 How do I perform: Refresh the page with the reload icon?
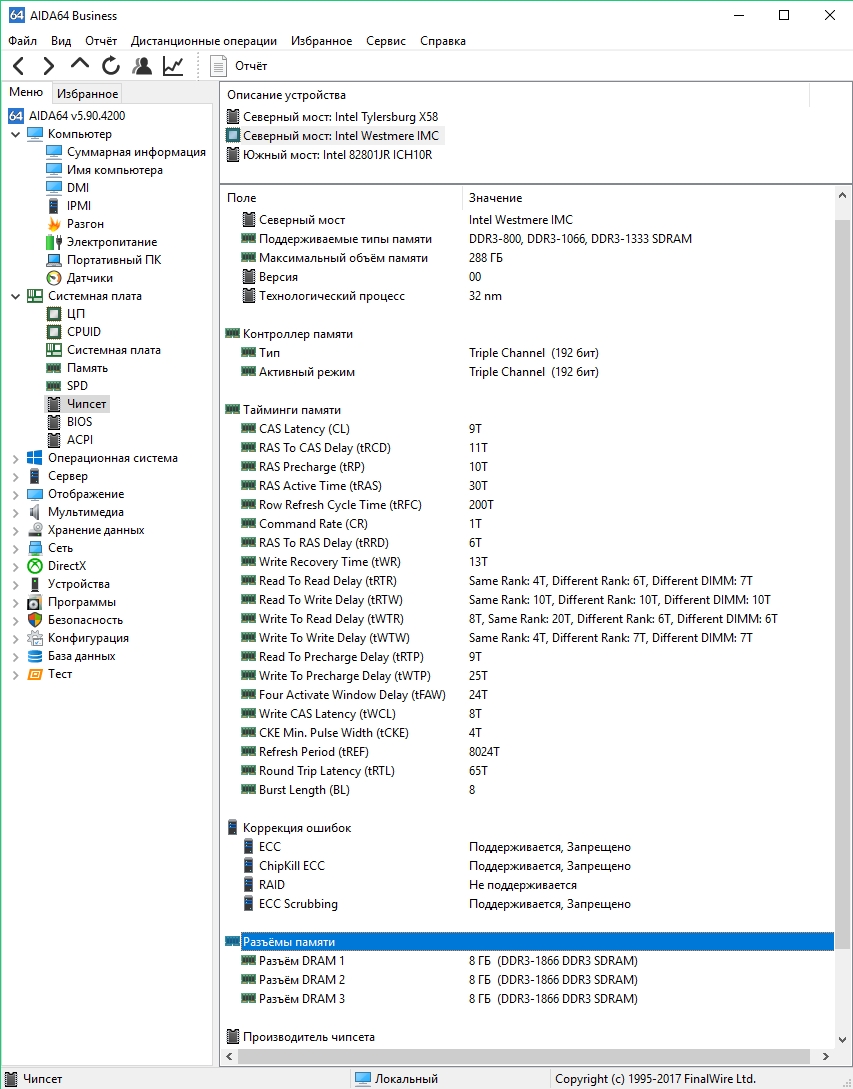click(111, 66)
